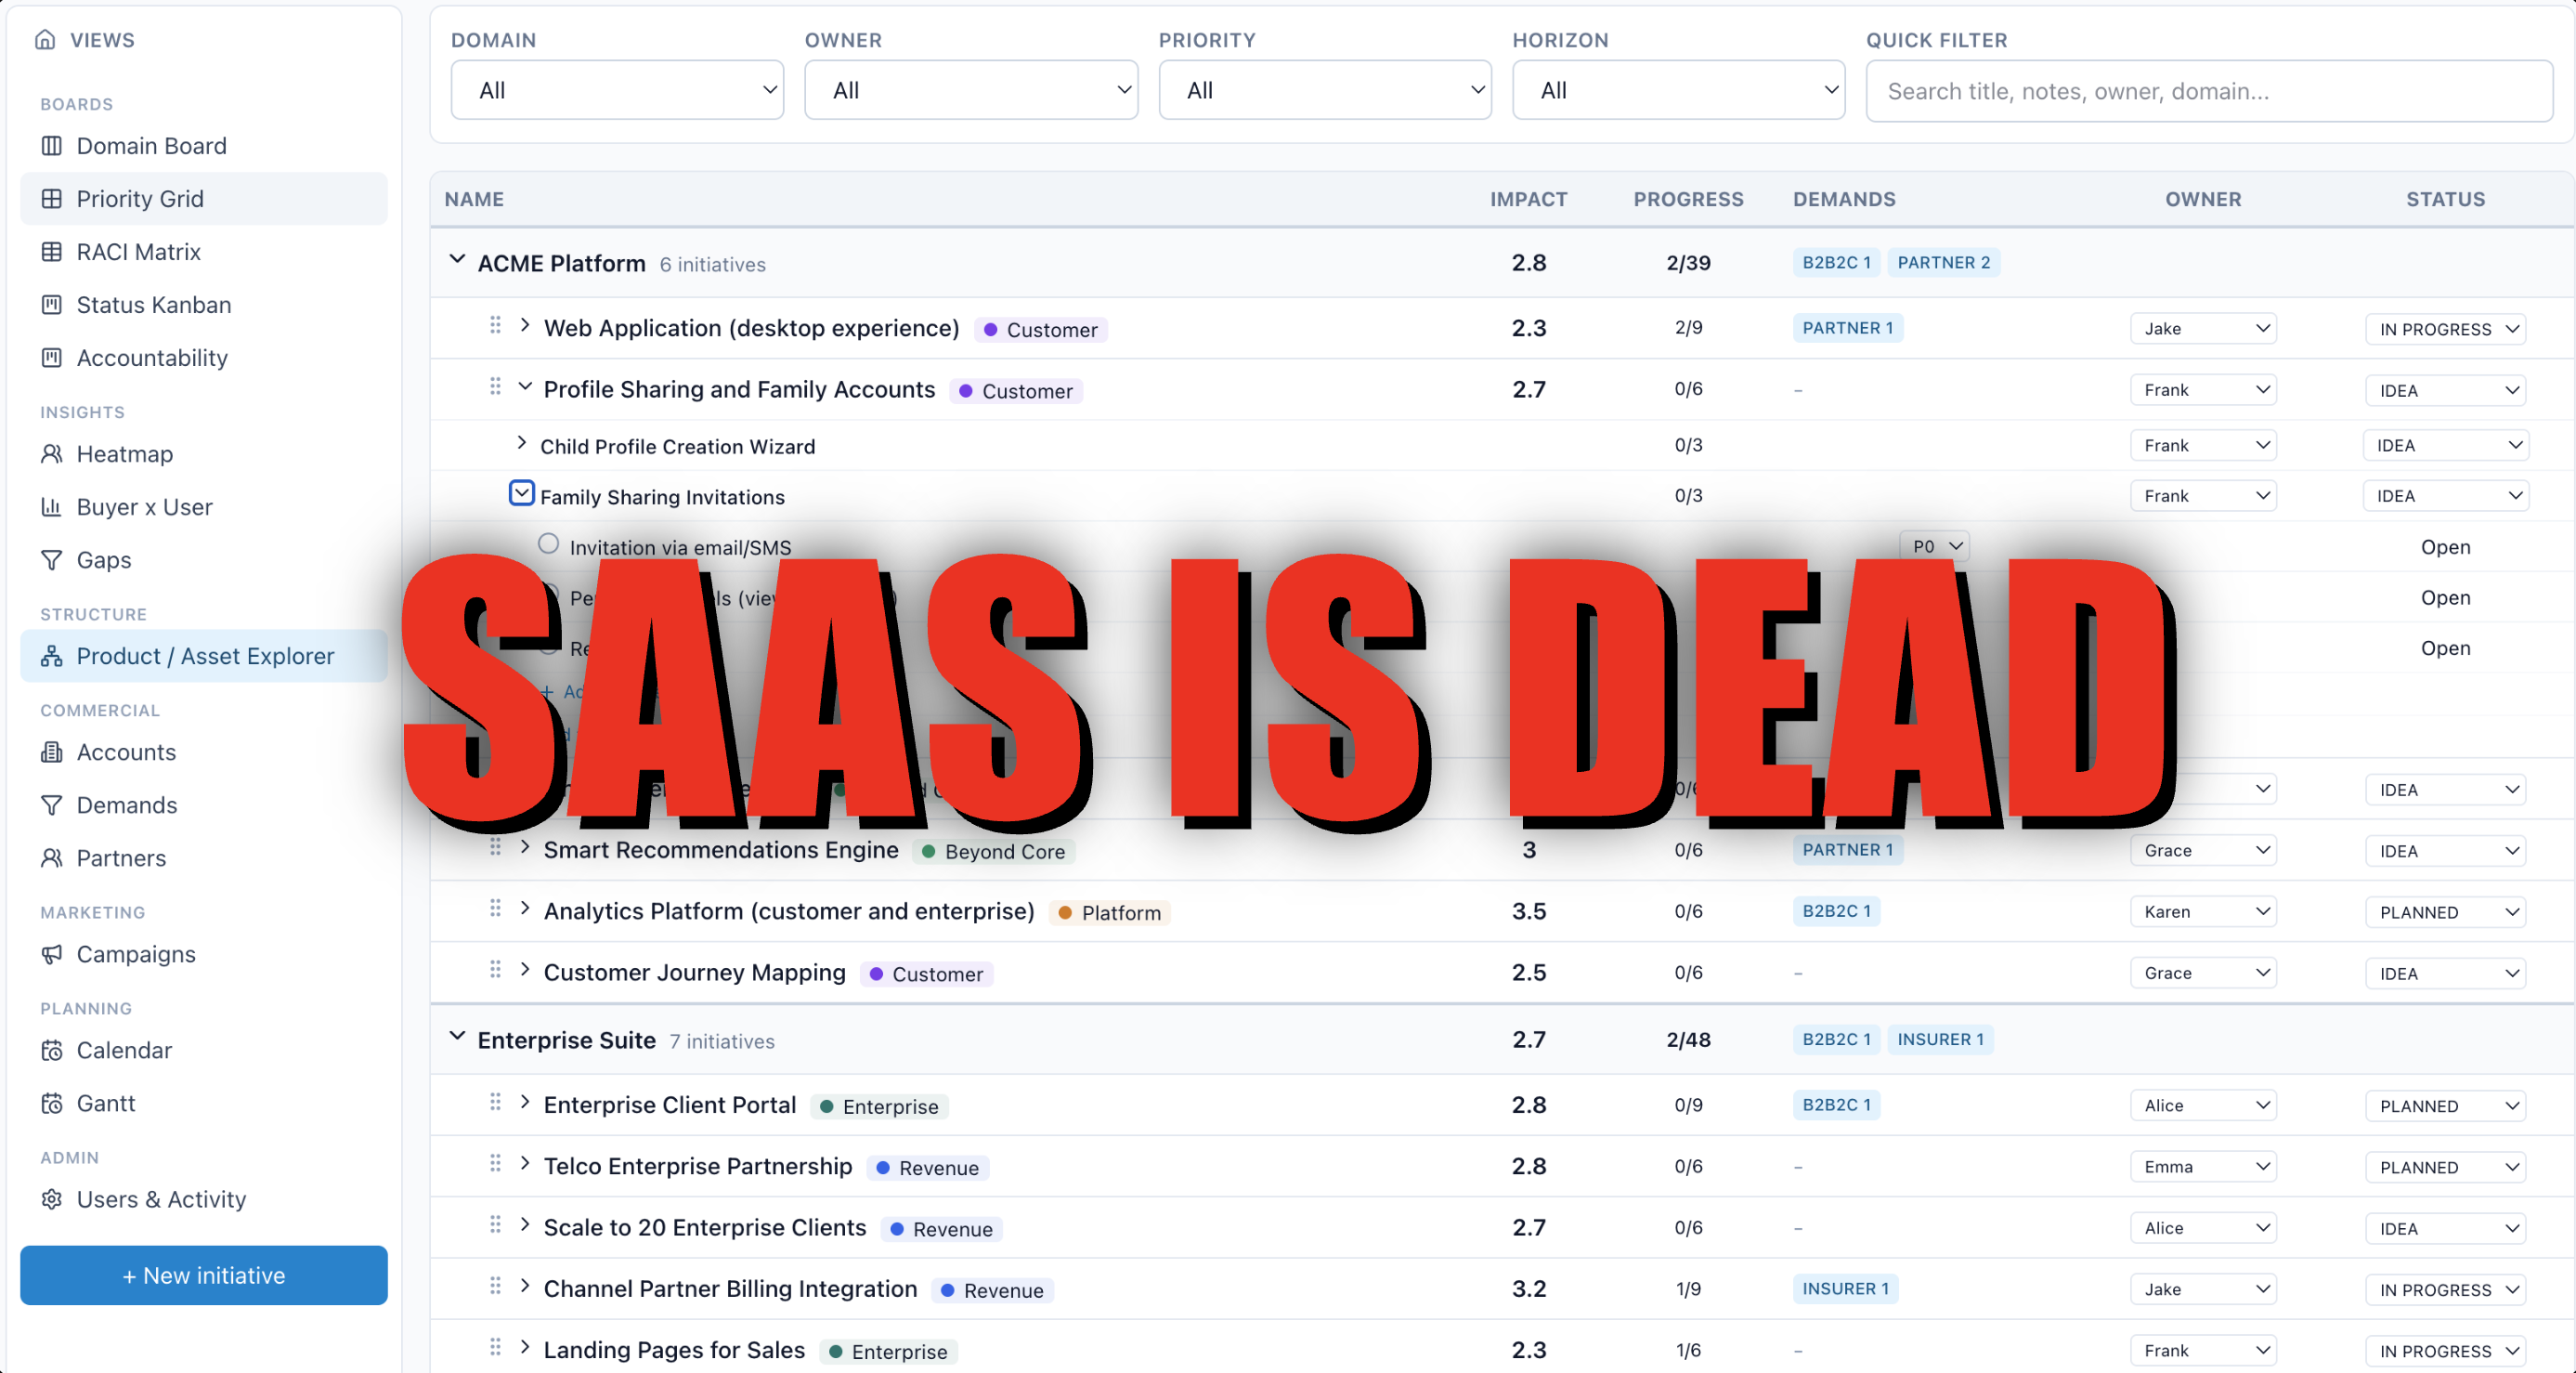Open the Status Kanban view
This screenshot has height=1373, width=2576.
click(153, 305)
